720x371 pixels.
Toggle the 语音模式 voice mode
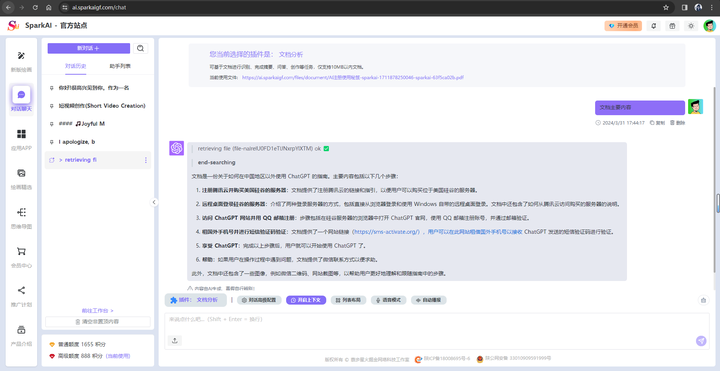tap(388, 300)
